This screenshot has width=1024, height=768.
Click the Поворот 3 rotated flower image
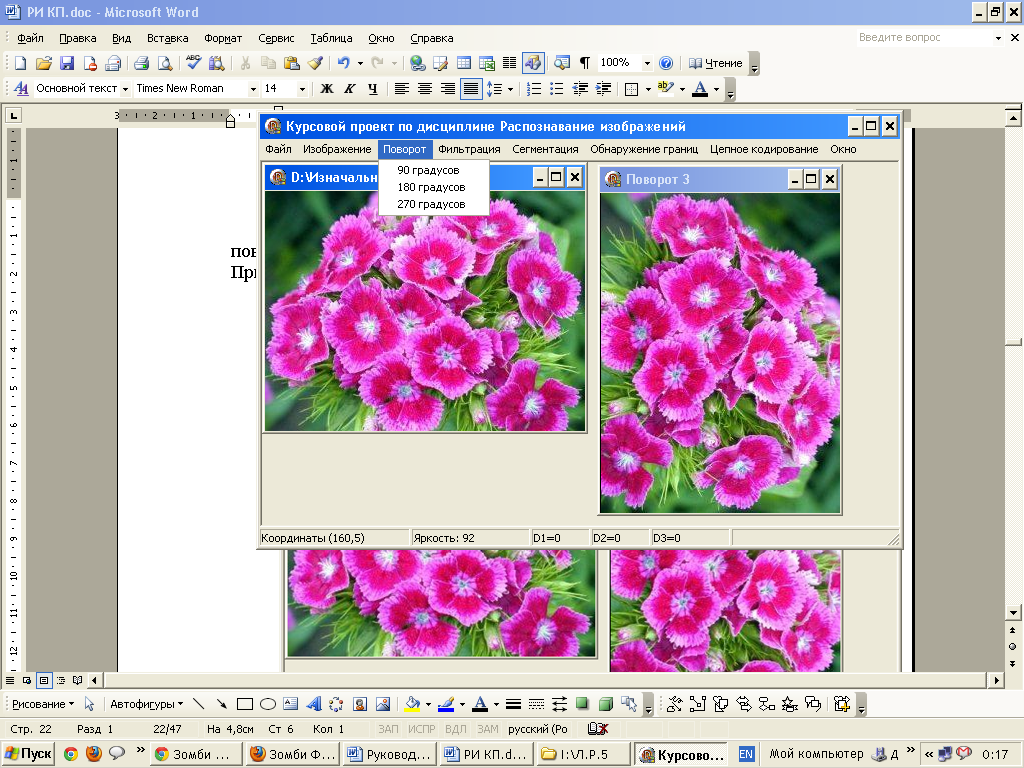tap(720, 353)
